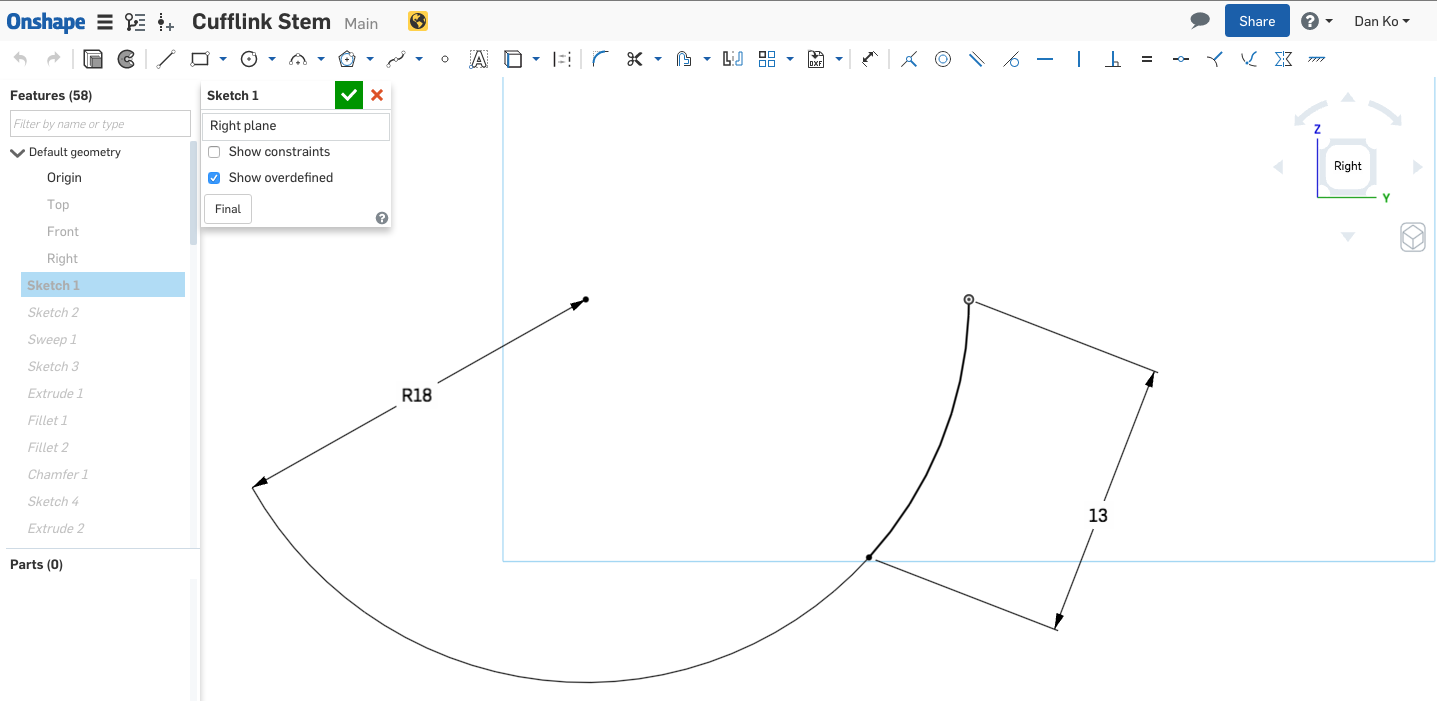Viewport: 1437px width, 701px height.
Task: Open the comments speech bubble
Action: (x=1200, y=21)
